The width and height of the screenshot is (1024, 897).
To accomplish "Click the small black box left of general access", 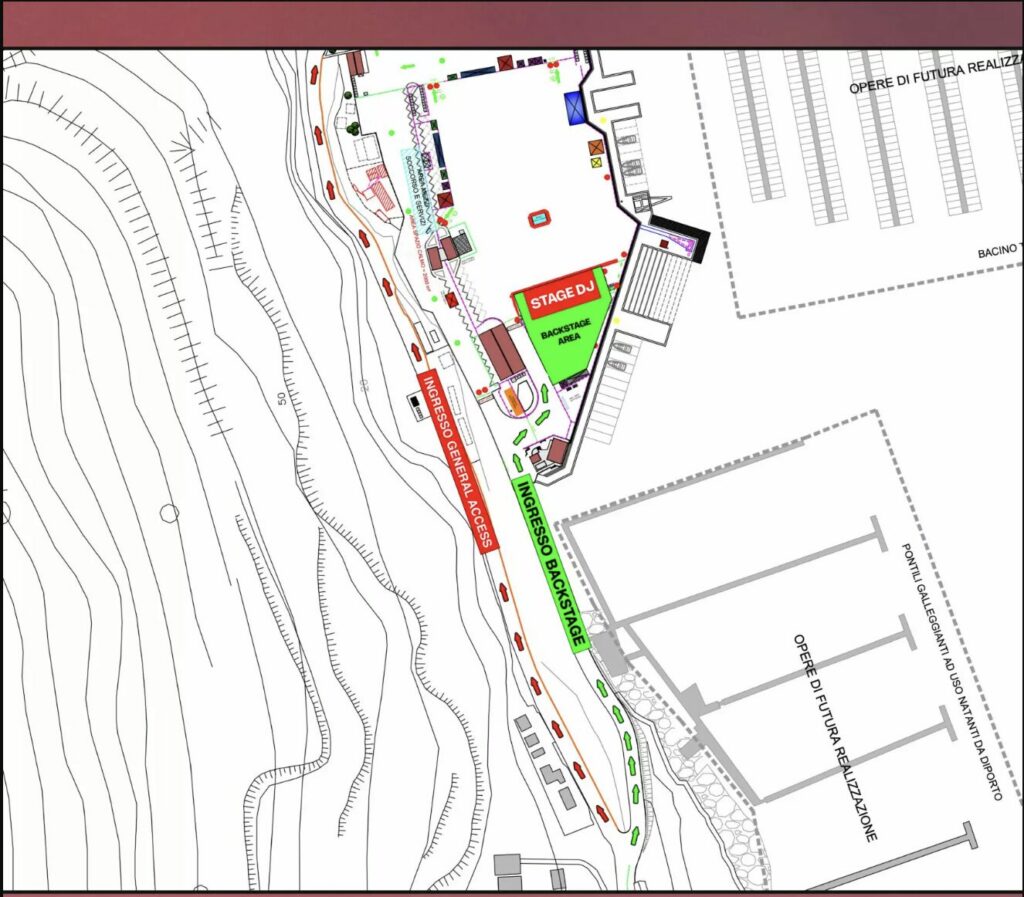I will click(x=416, y=402).
